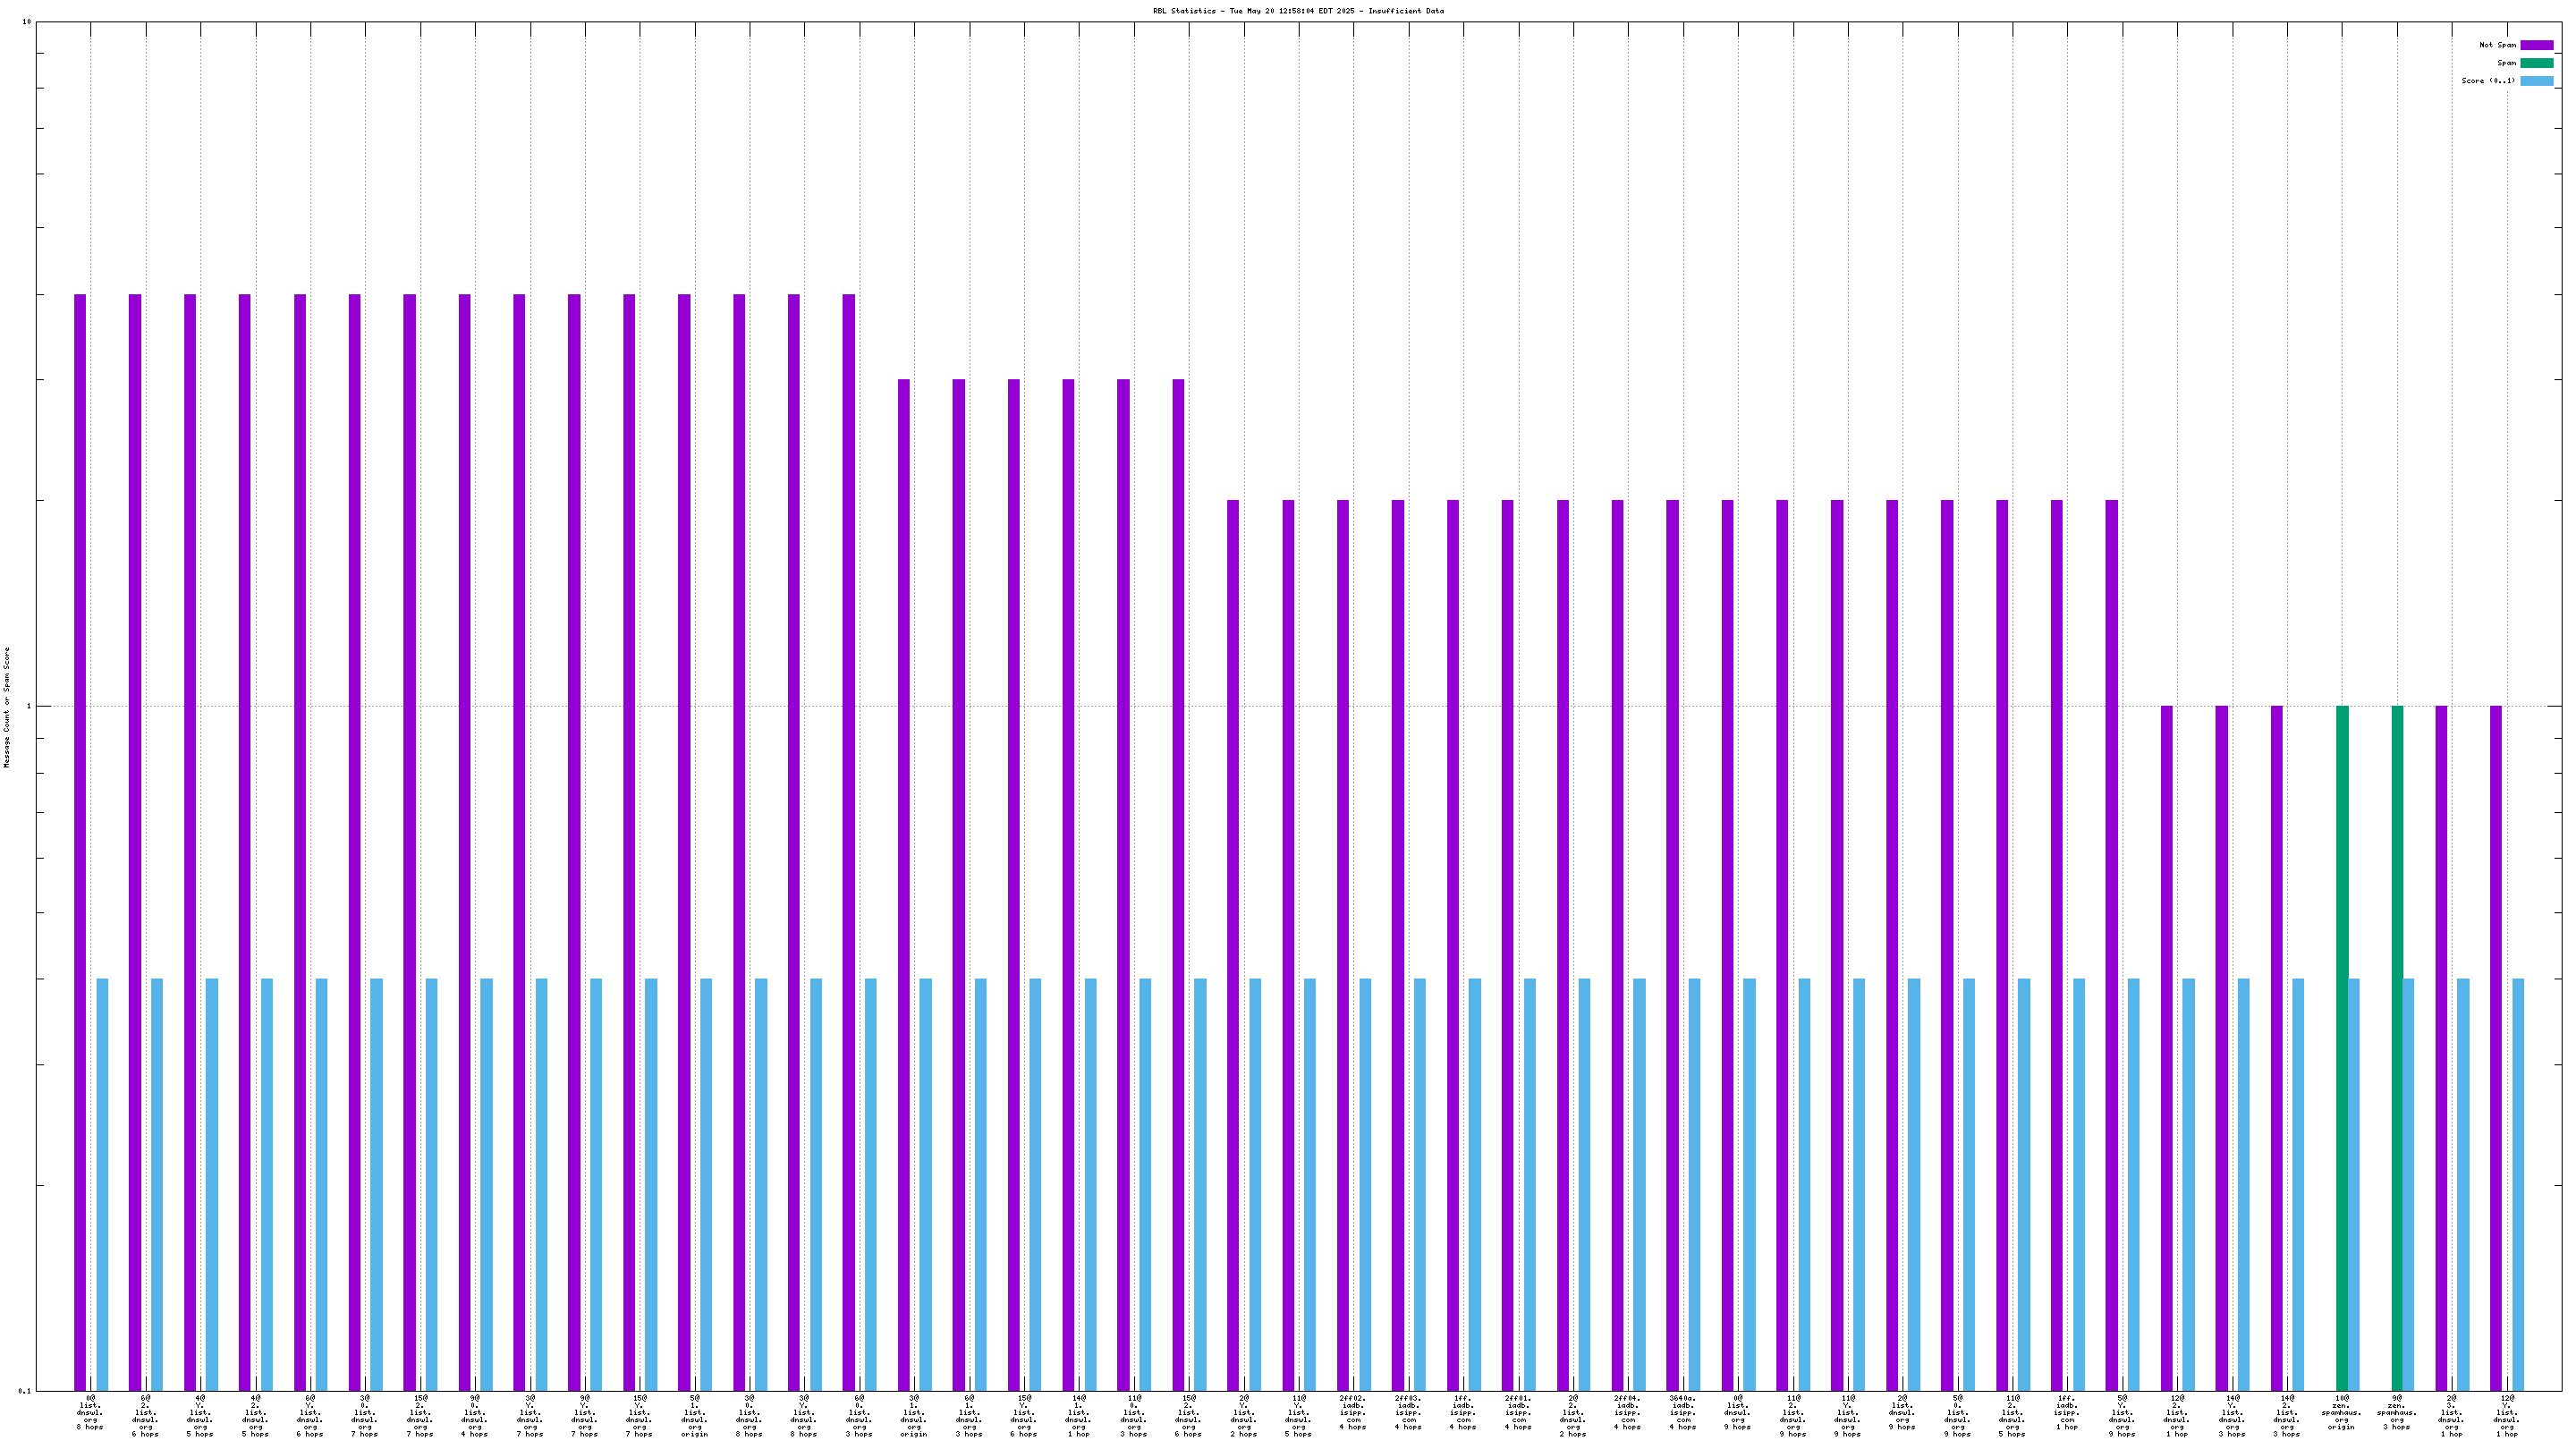Click the Message Count or Spam Score axis label
This screenshot has width=2576, height=1449.
click(7, 706)
